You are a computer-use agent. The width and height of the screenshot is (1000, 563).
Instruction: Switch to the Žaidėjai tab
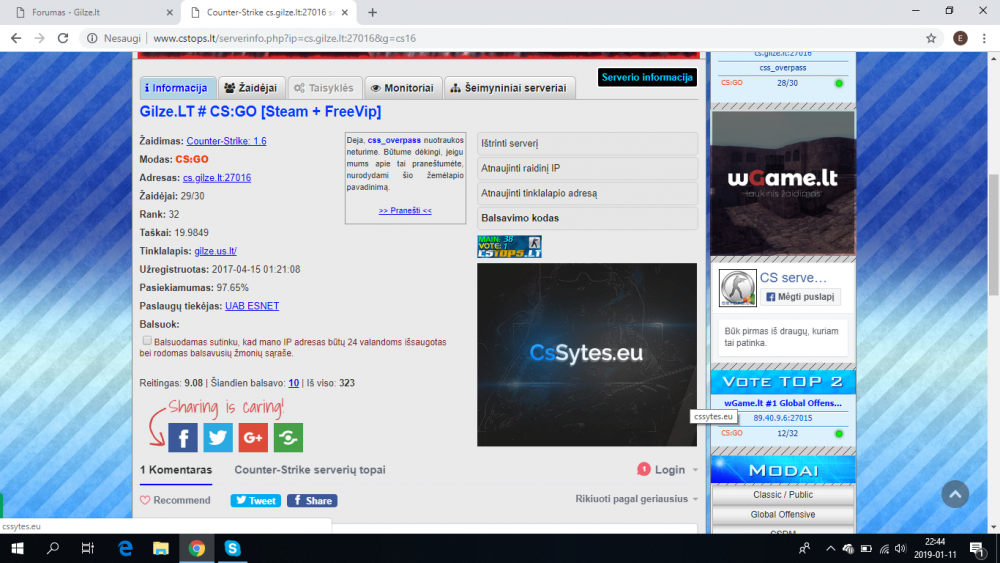251,88
